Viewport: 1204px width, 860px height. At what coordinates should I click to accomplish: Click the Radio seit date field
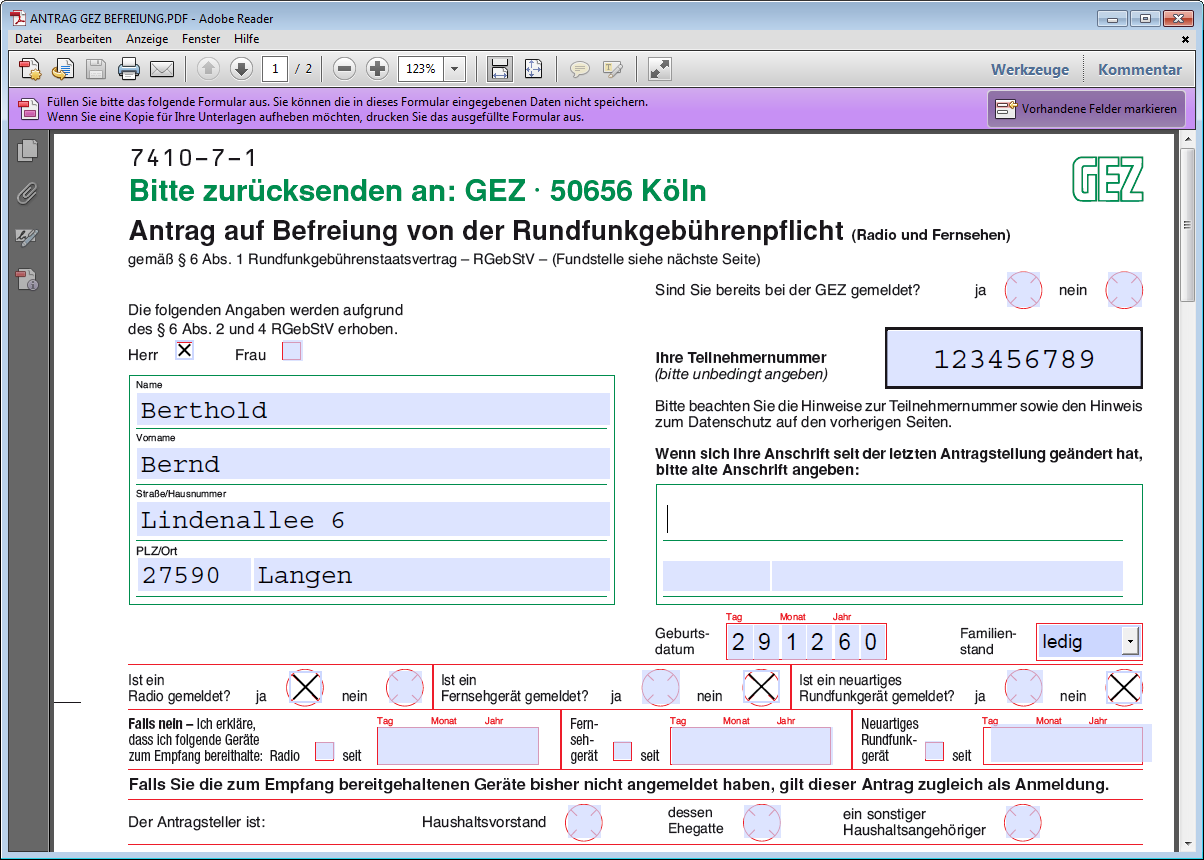pyautogui.click(x=458, y=746)
